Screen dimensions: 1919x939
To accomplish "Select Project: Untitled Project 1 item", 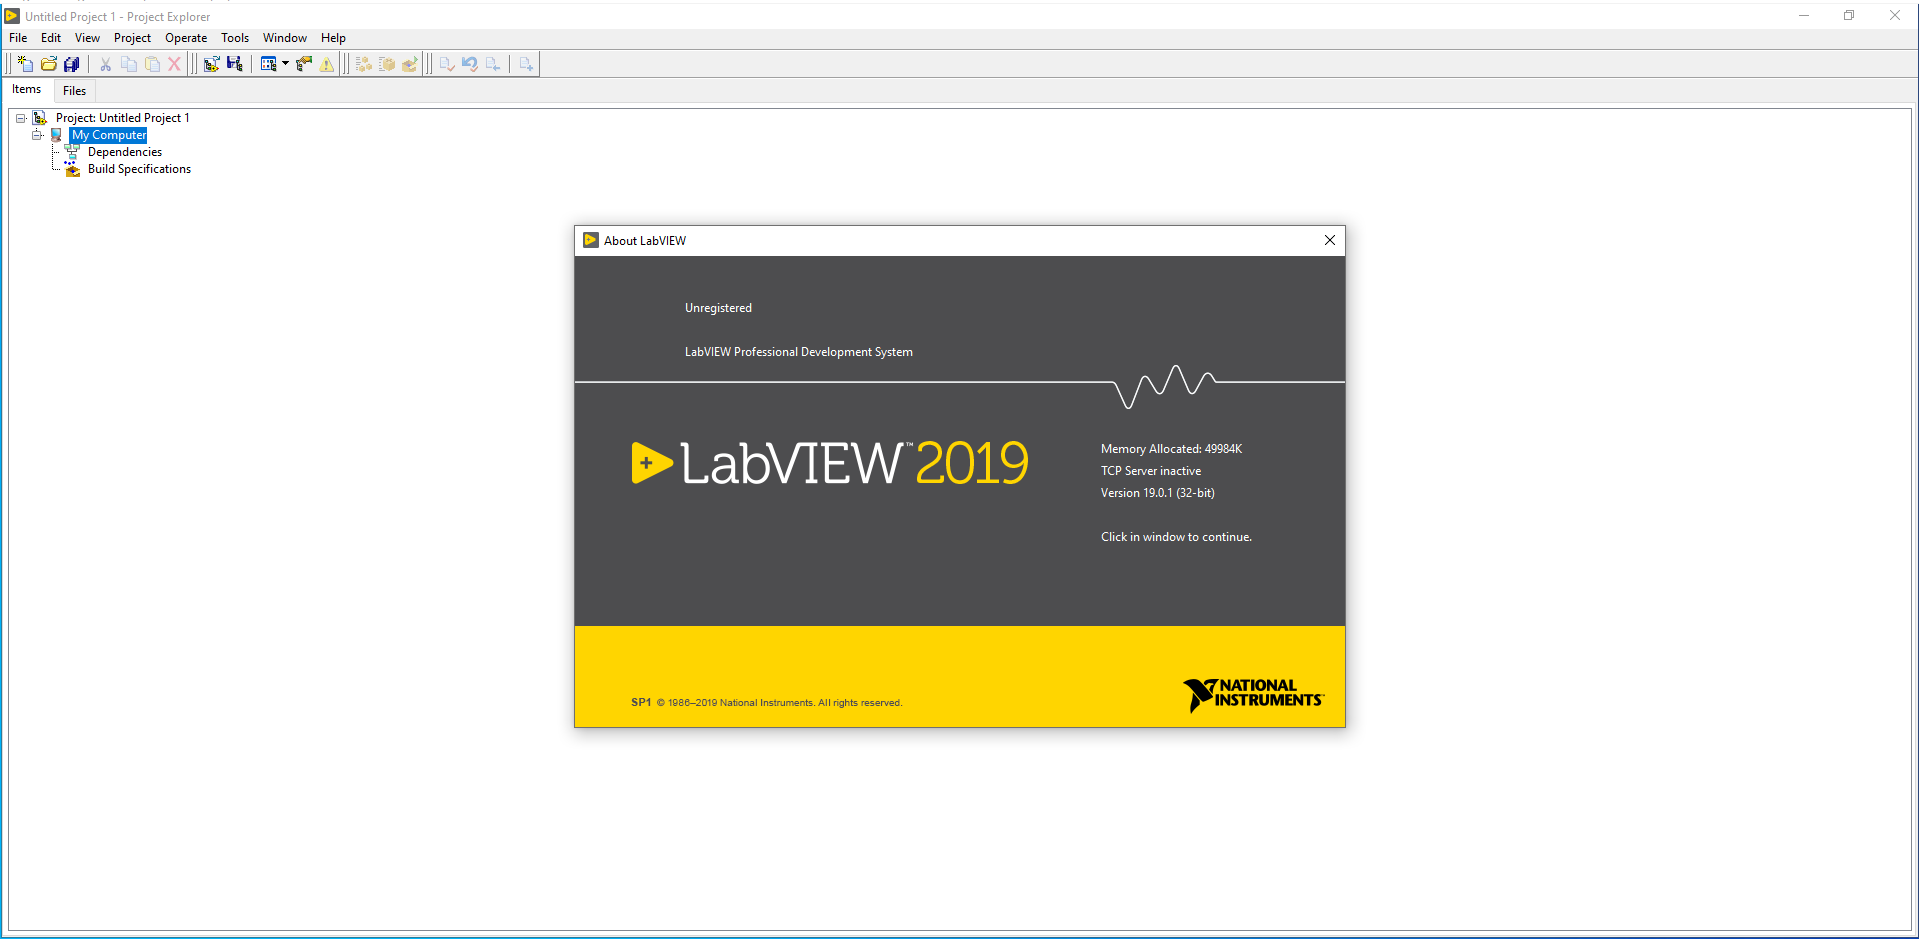I will point(122,118).
